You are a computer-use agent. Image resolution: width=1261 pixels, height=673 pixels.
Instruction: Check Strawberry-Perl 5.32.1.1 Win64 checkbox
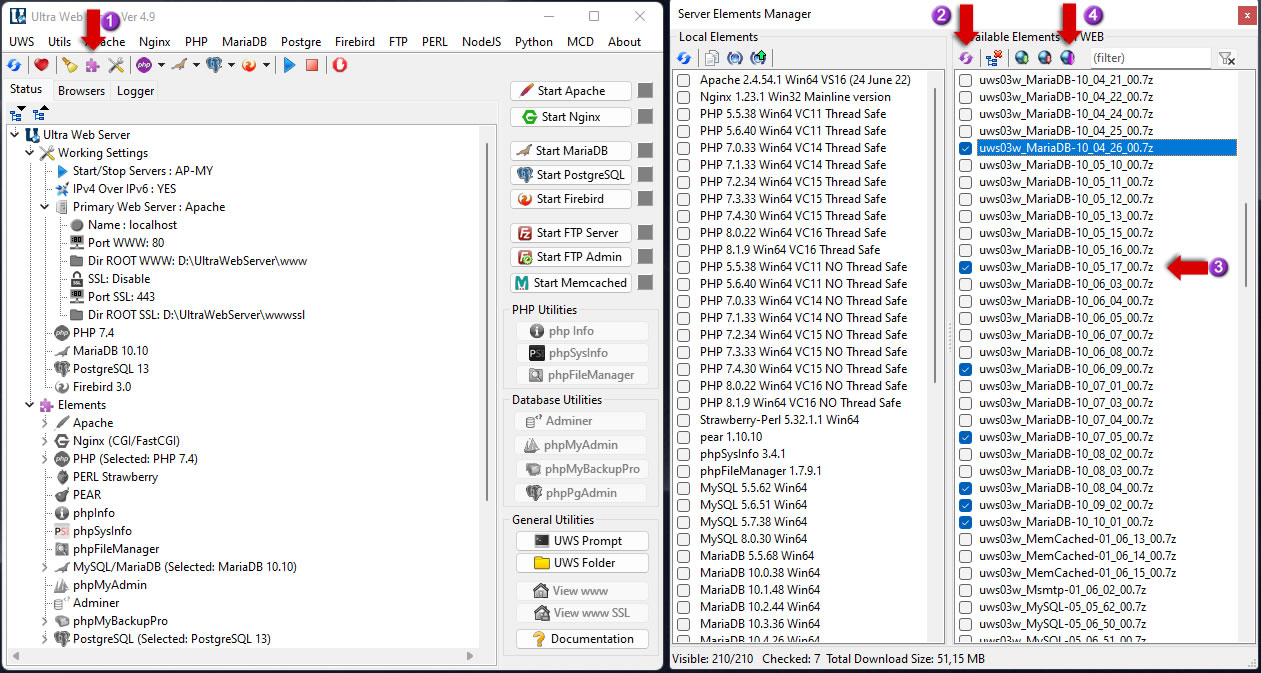coord(684,420)
